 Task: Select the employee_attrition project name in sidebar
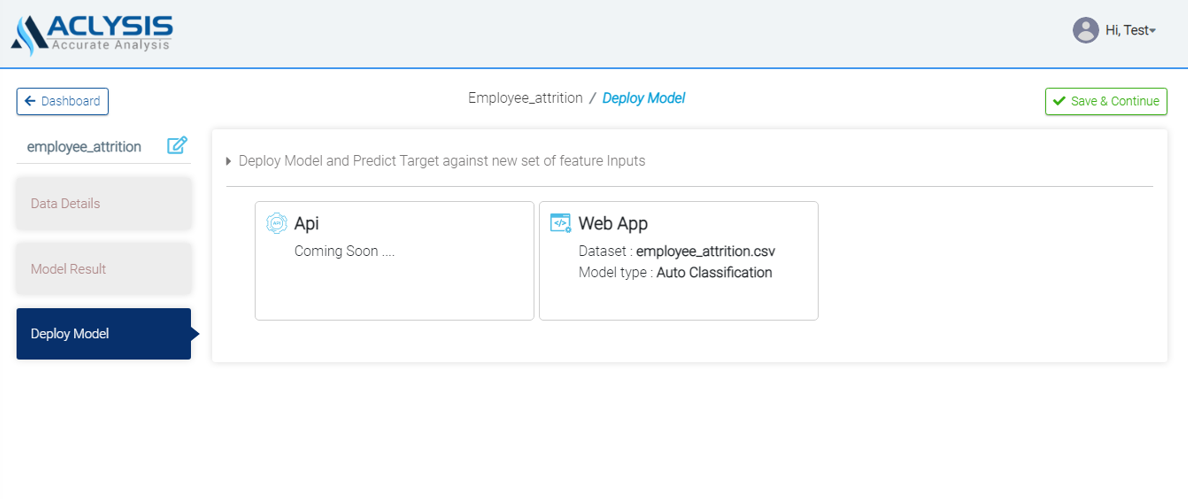tap(84, 146)
